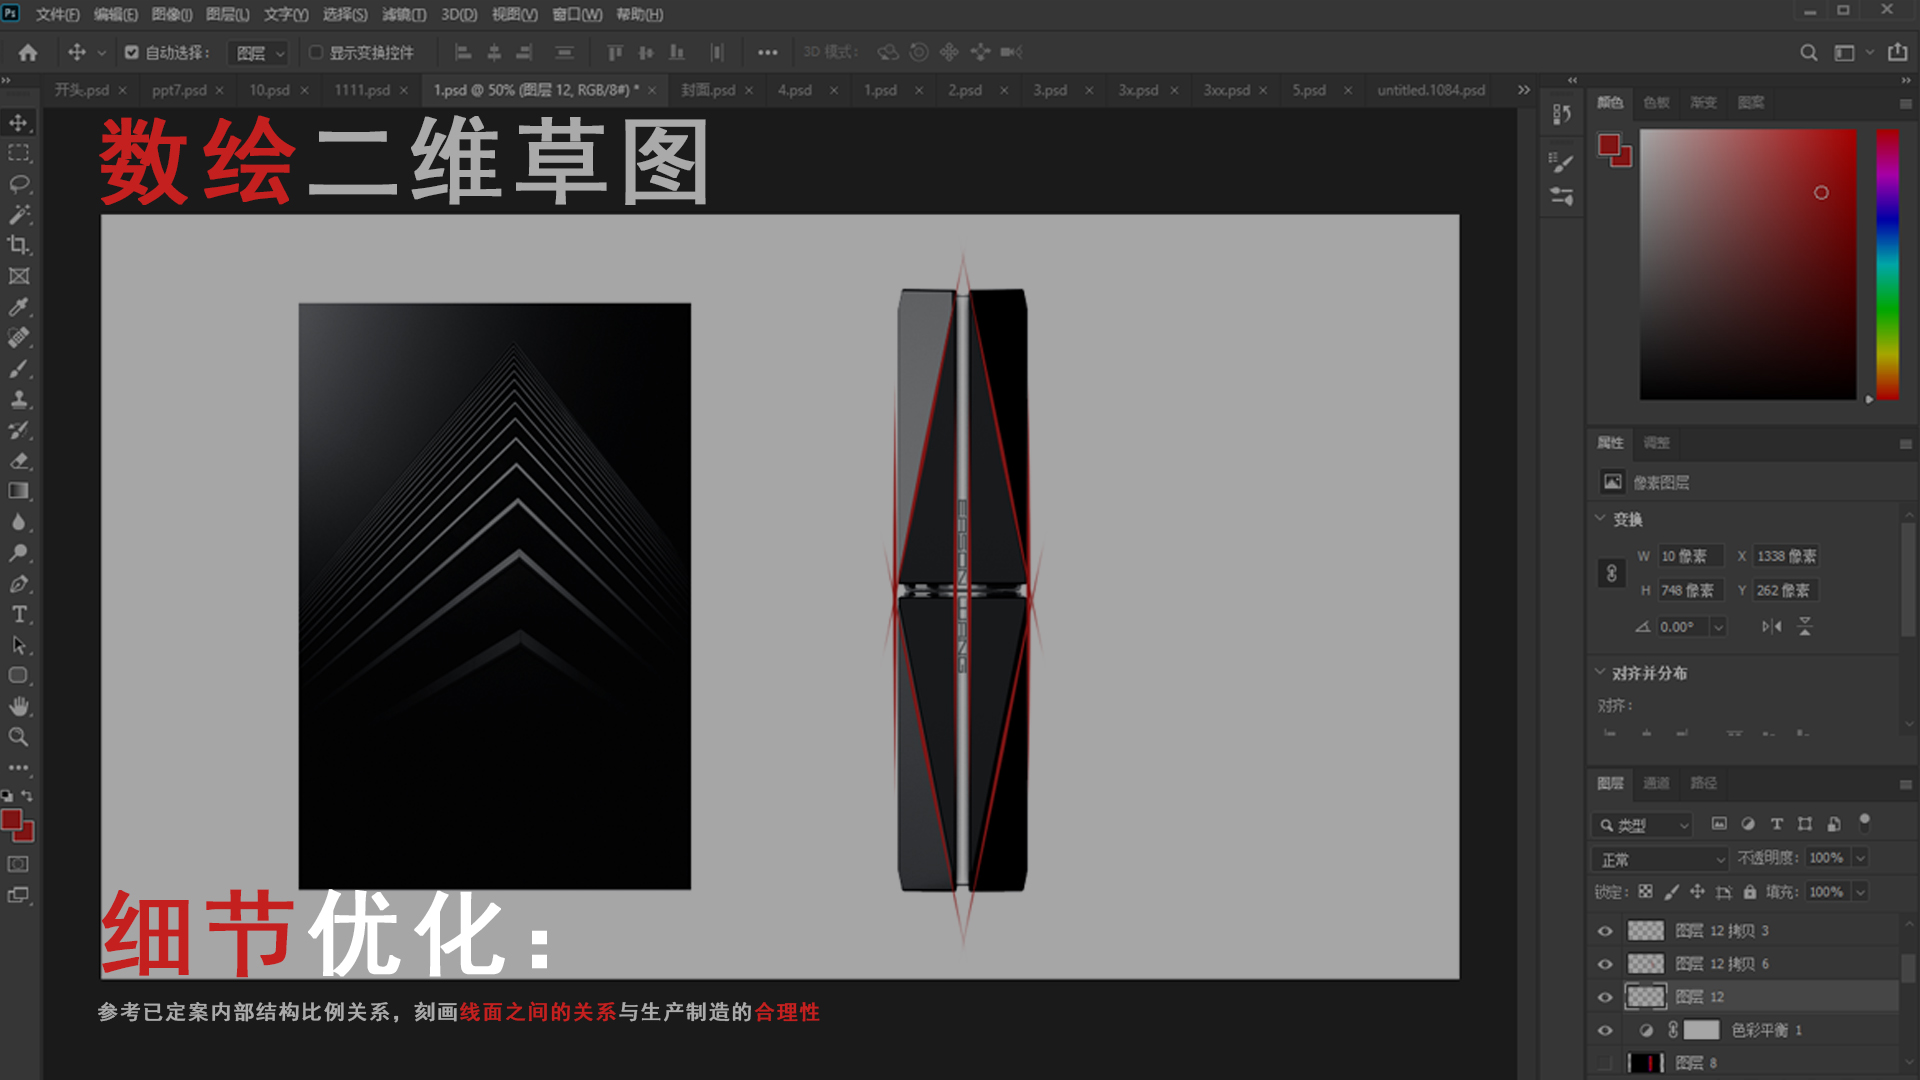Hide the 图层 12 layer visibility
The height and width of the screenshot is (1080, 1920).
tap(1605, 996)
